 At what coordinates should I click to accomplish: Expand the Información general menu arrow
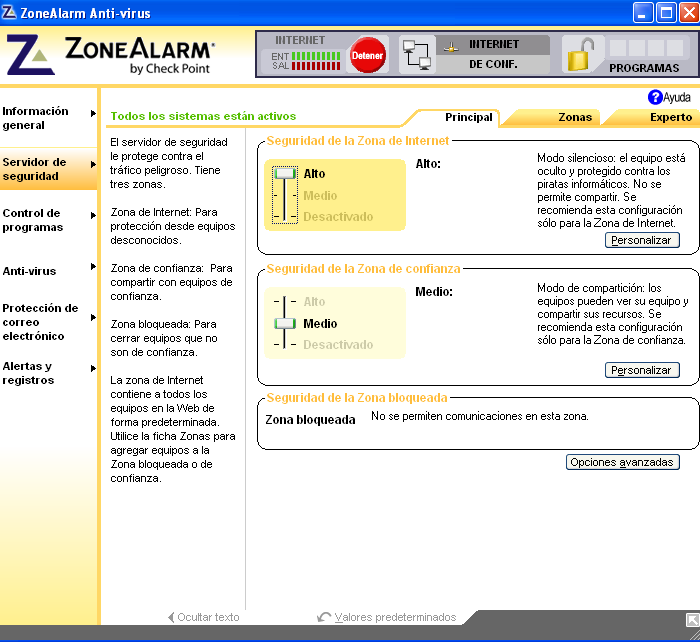93,113
